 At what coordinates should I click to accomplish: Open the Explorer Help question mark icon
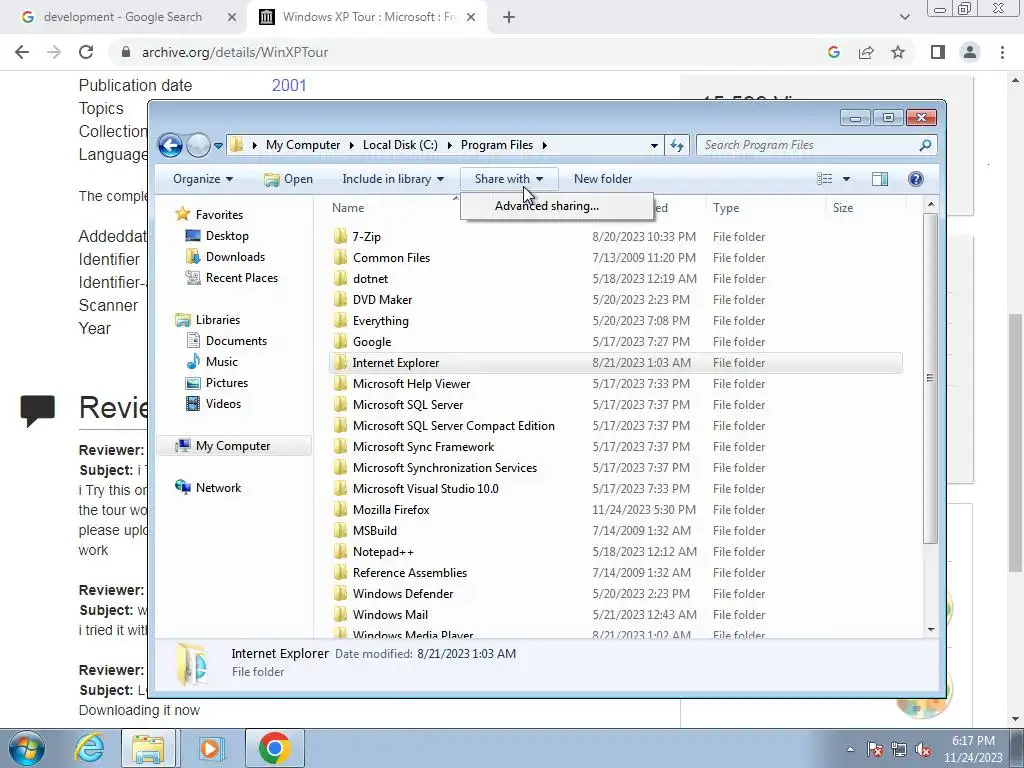(916, 179)
